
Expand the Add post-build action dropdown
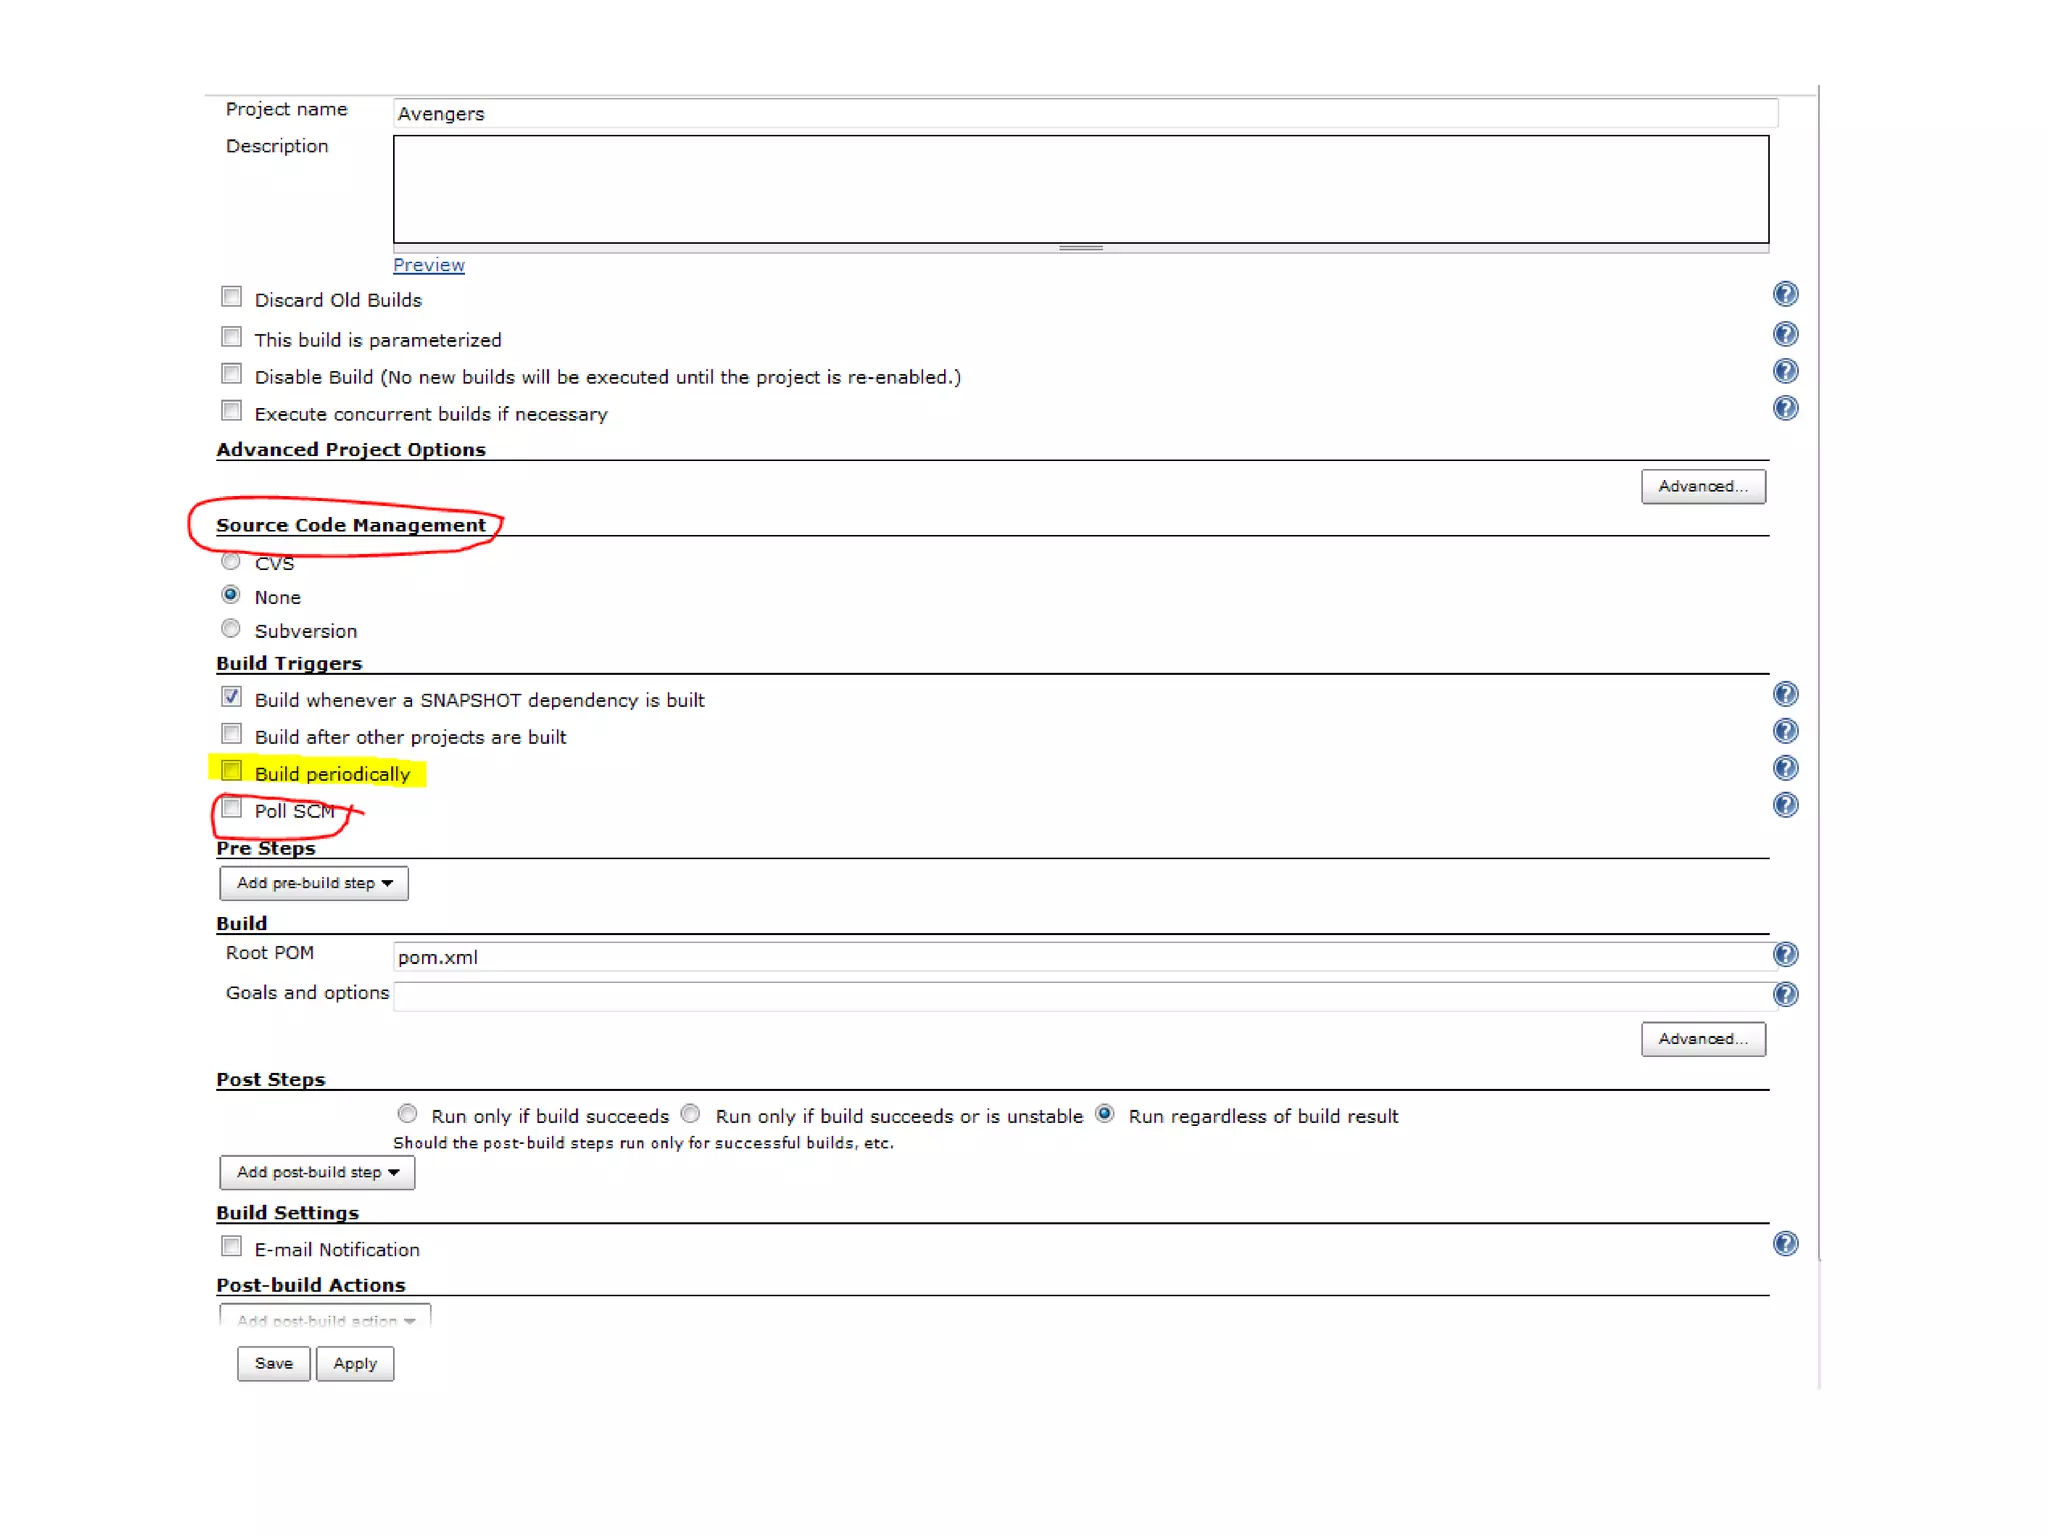[x=325, y=1319]
